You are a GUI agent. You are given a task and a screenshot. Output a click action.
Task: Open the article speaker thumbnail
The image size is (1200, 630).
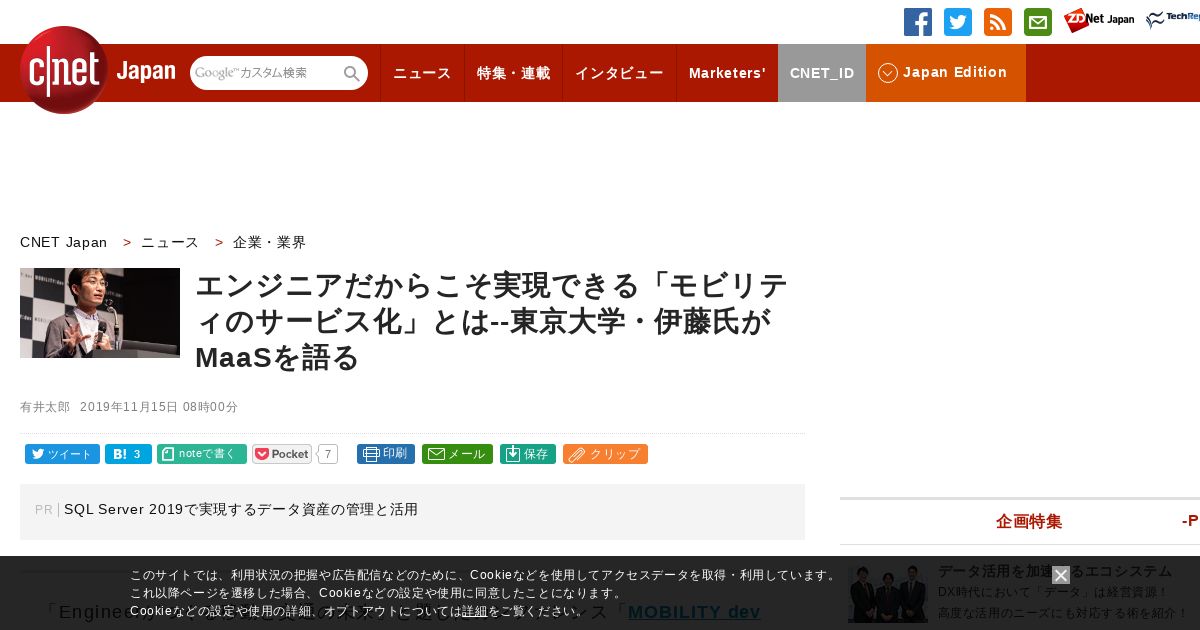pyautogui.click(x=100, y=313)
